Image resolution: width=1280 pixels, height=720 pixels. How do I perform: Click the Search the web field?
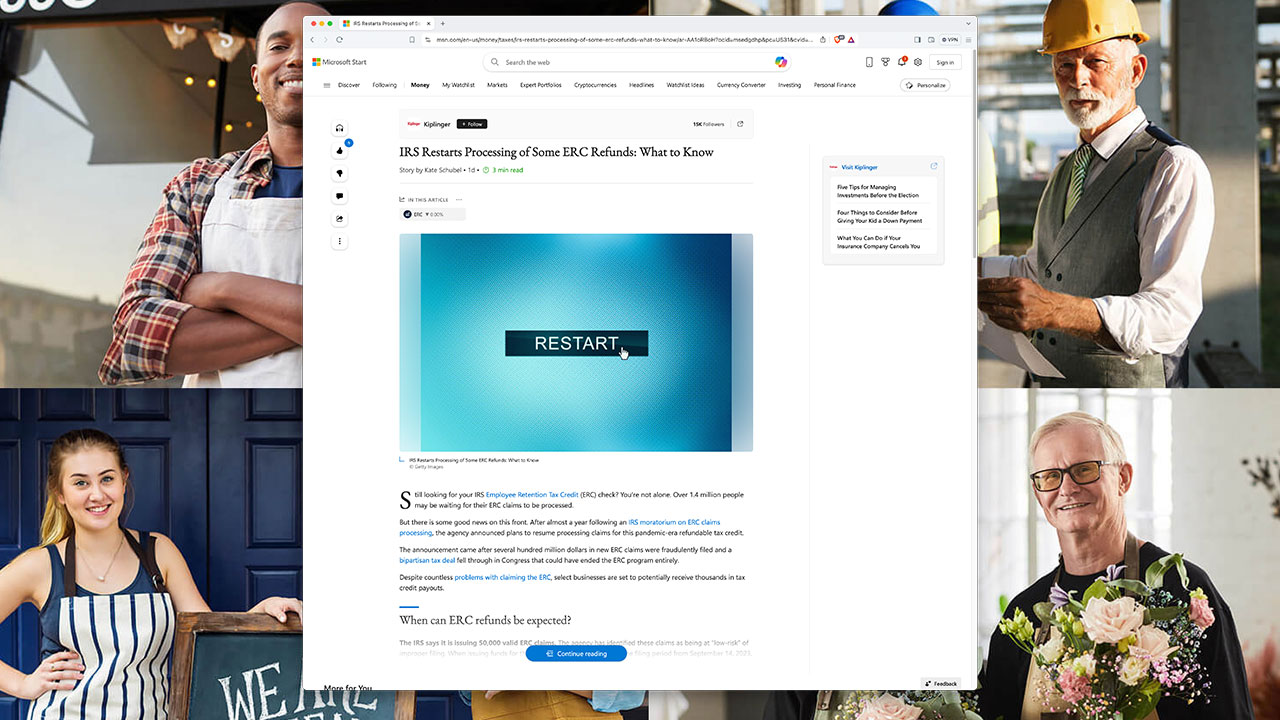point(637,62)
